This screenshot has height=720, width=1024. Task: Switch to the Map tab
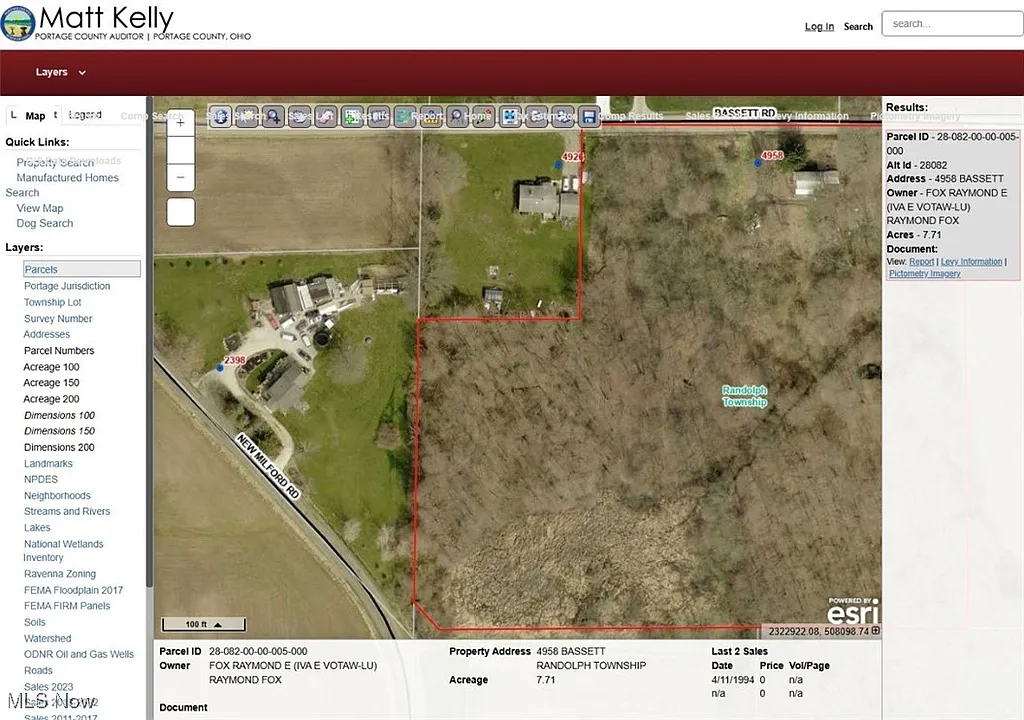[x=35, y=116]
